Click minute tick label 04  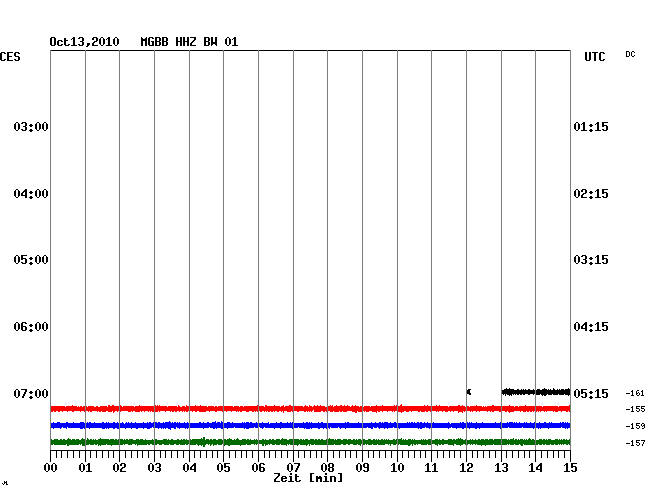pos(189,468)
